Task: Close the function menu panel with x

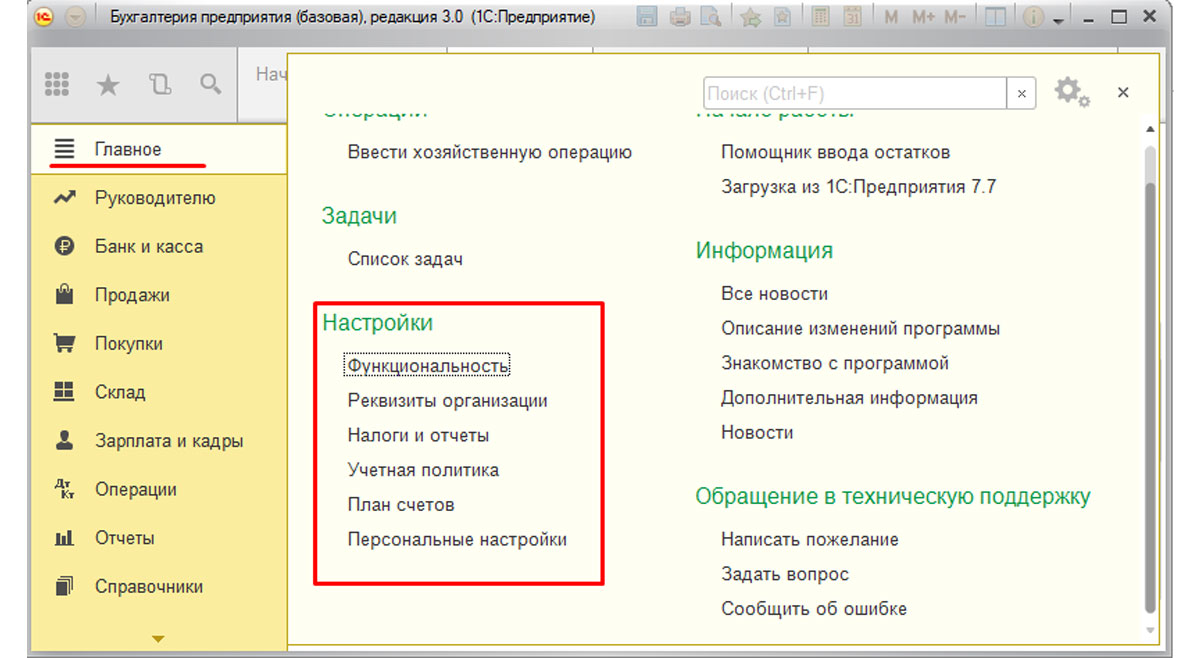Action: [x=1123, y=92]
